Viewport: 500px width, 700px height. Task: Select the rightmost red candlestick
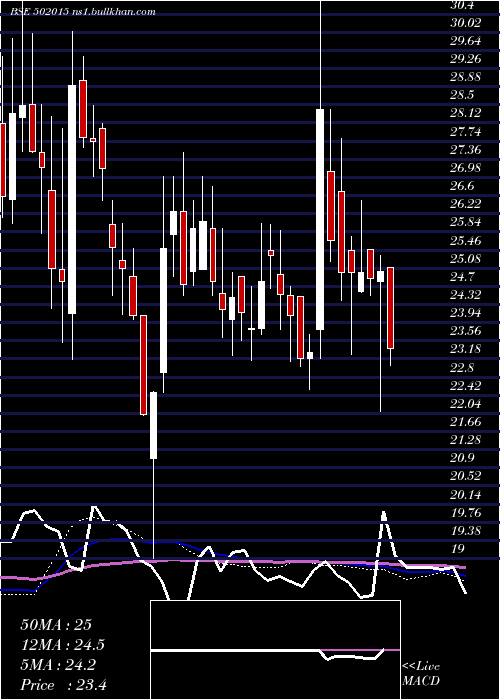point(391,308)
